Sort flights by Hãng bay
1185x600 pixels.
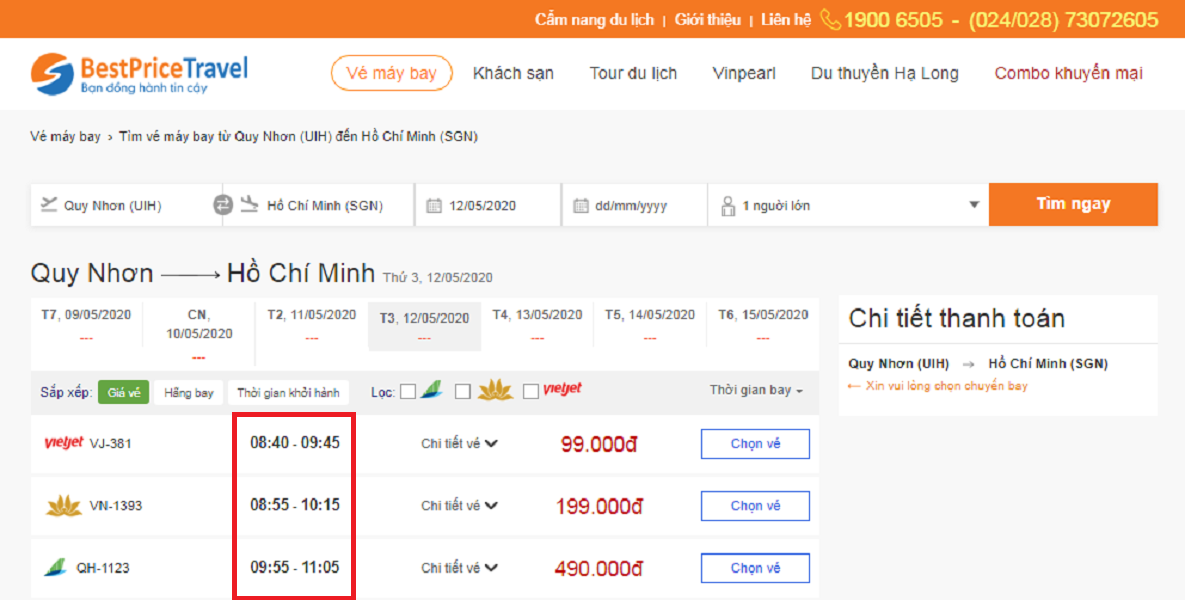[189, 392]
